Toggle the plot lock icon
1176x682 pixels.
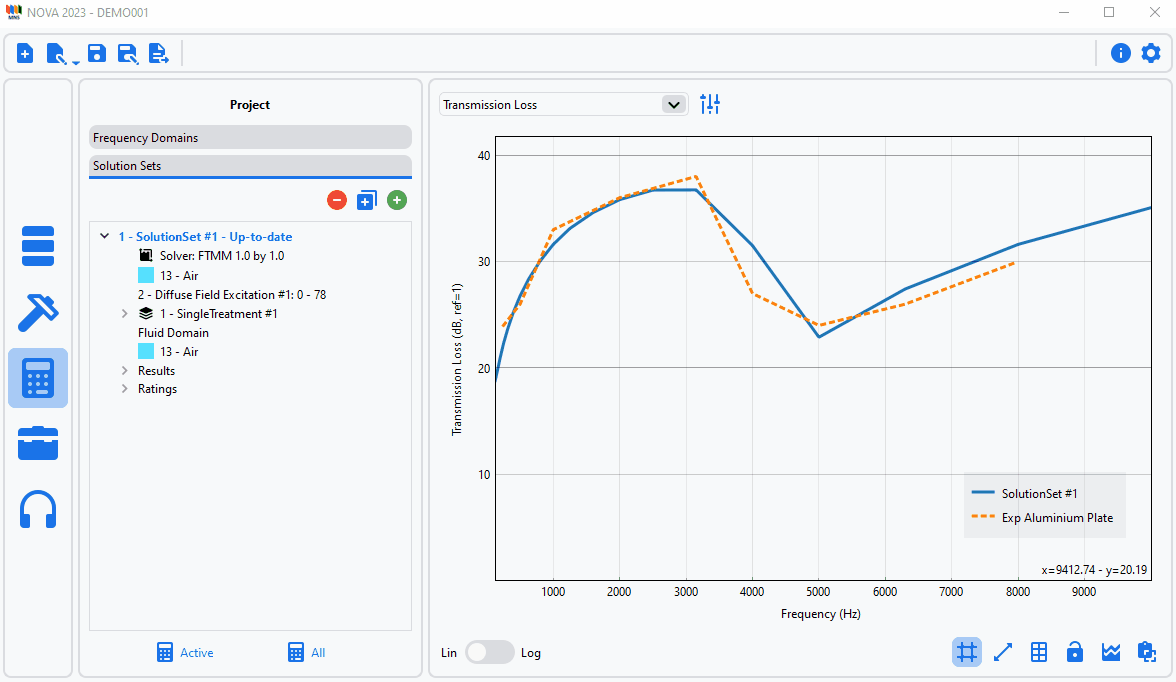[1075, 652]
